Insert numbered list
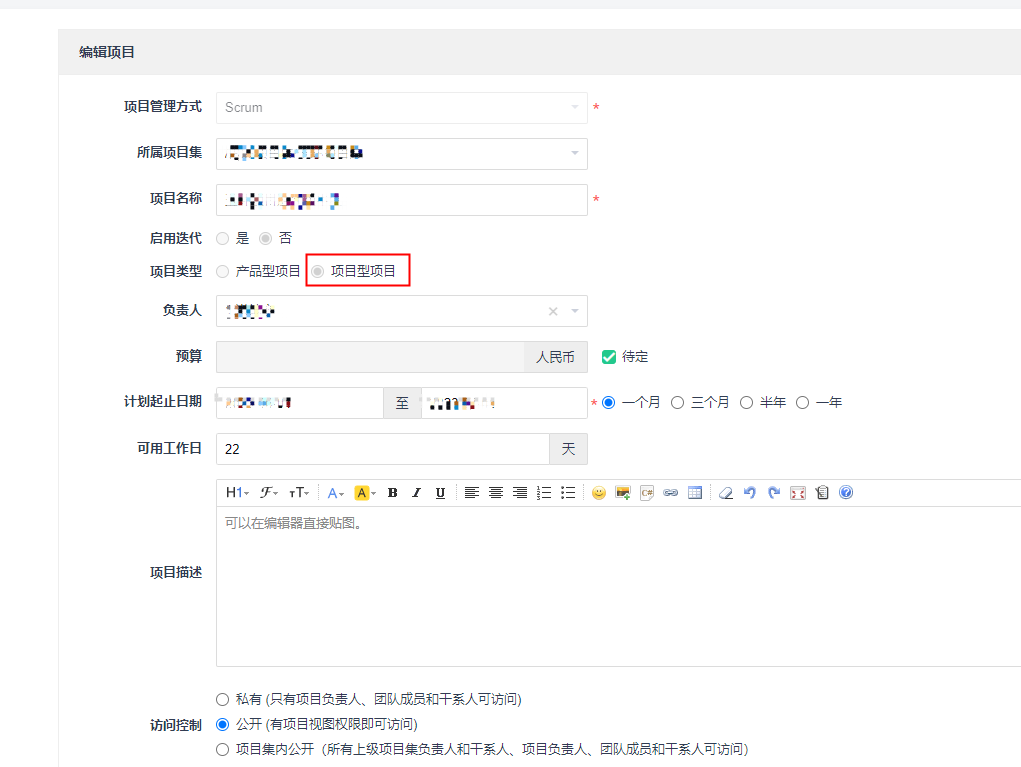1021x767 pixels. click(x=544, y=493)
